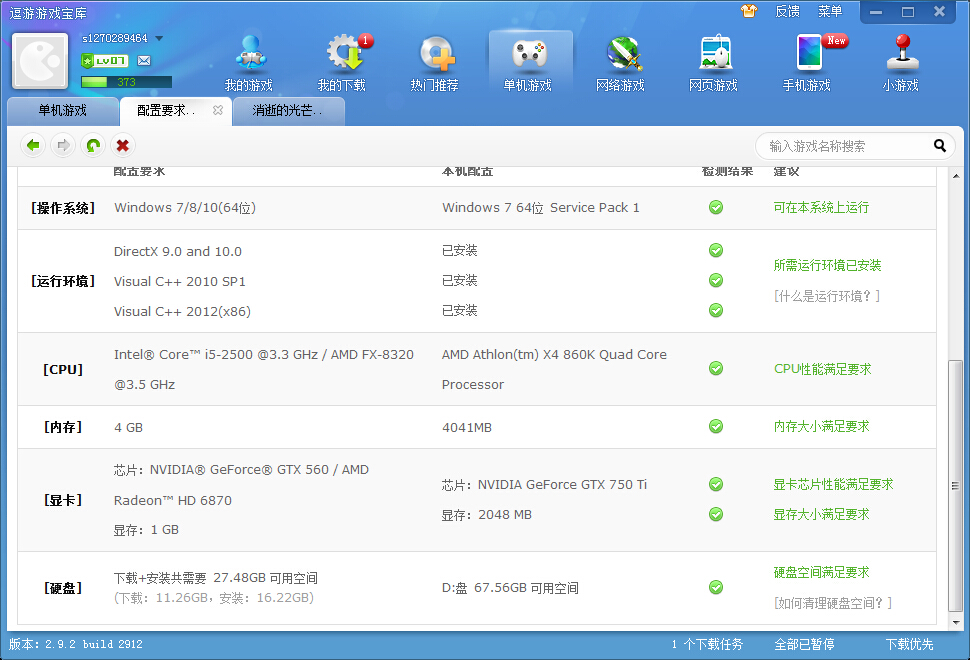The height and width of the screenshot is (660, 970).
Task: Click the 硬盘空间满足要求 result text
Action: point(821,573)
